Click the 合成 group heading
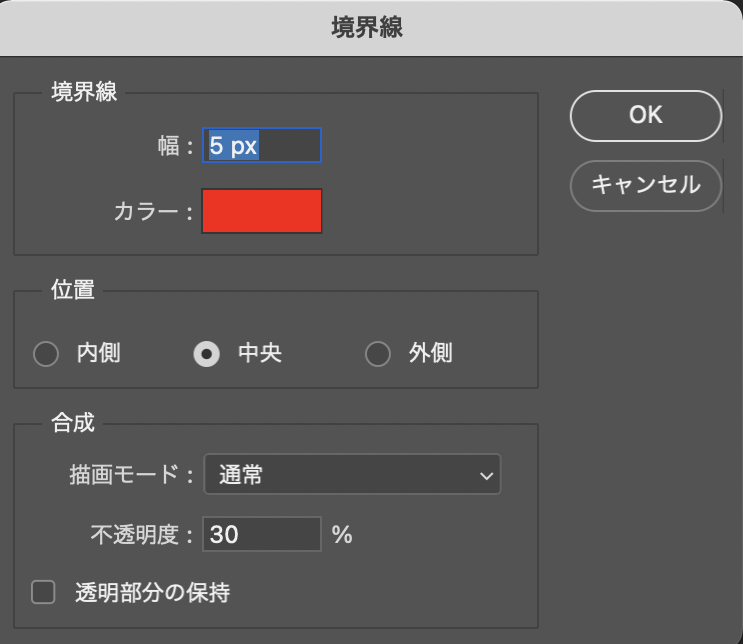 pyautogui.click(x=73, y=423)
